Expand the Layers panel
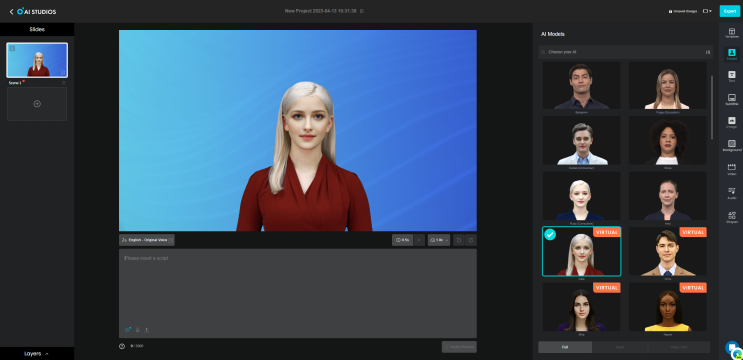 (36, 353)
